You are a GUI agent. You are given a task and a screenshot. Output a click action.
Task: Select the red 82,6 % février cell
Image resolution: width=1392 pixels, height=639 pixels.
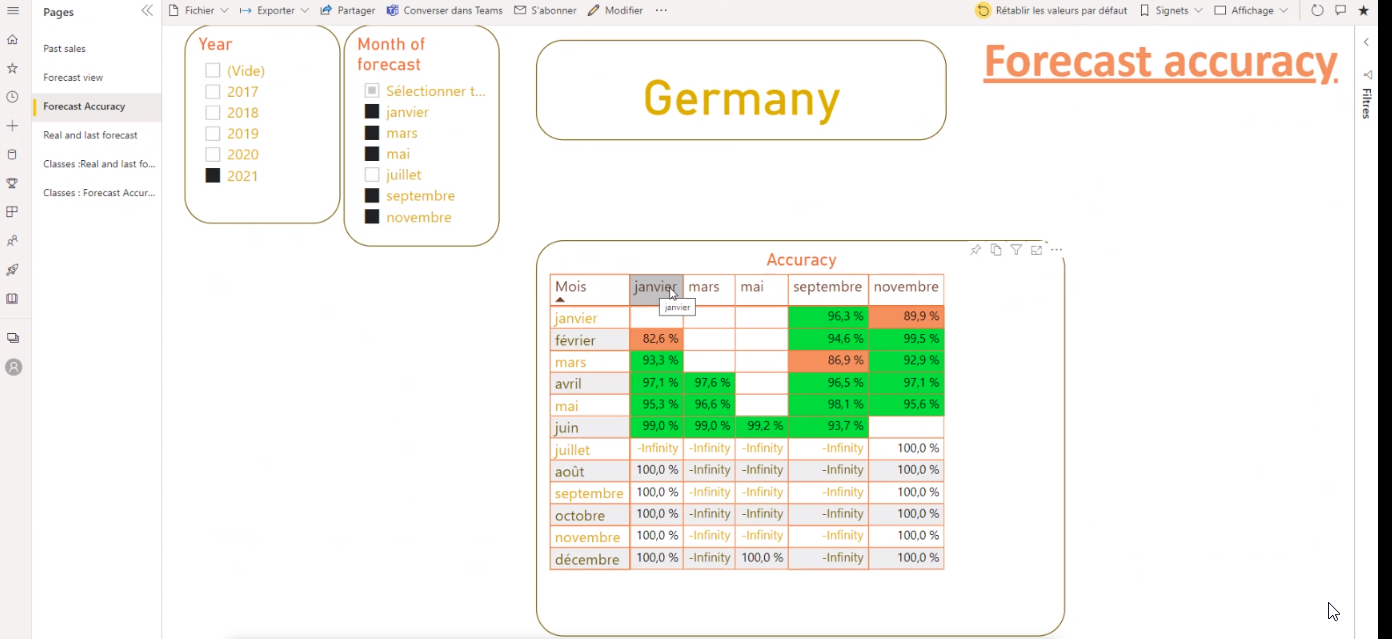coord(656,340)
